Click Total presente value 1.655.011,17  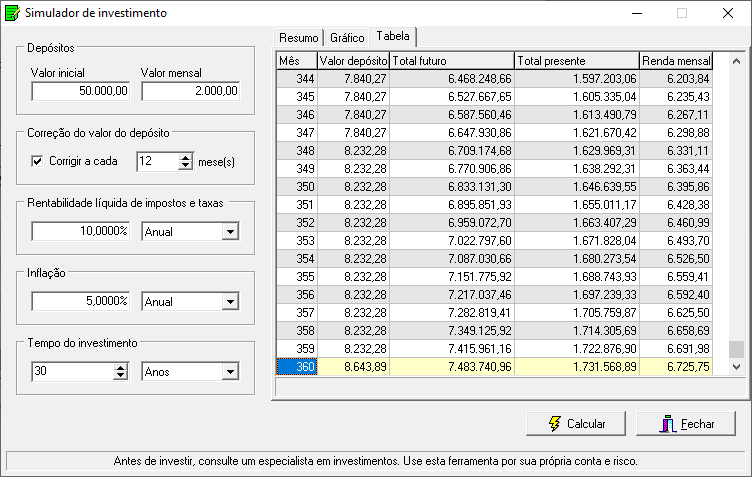(577, 205)
